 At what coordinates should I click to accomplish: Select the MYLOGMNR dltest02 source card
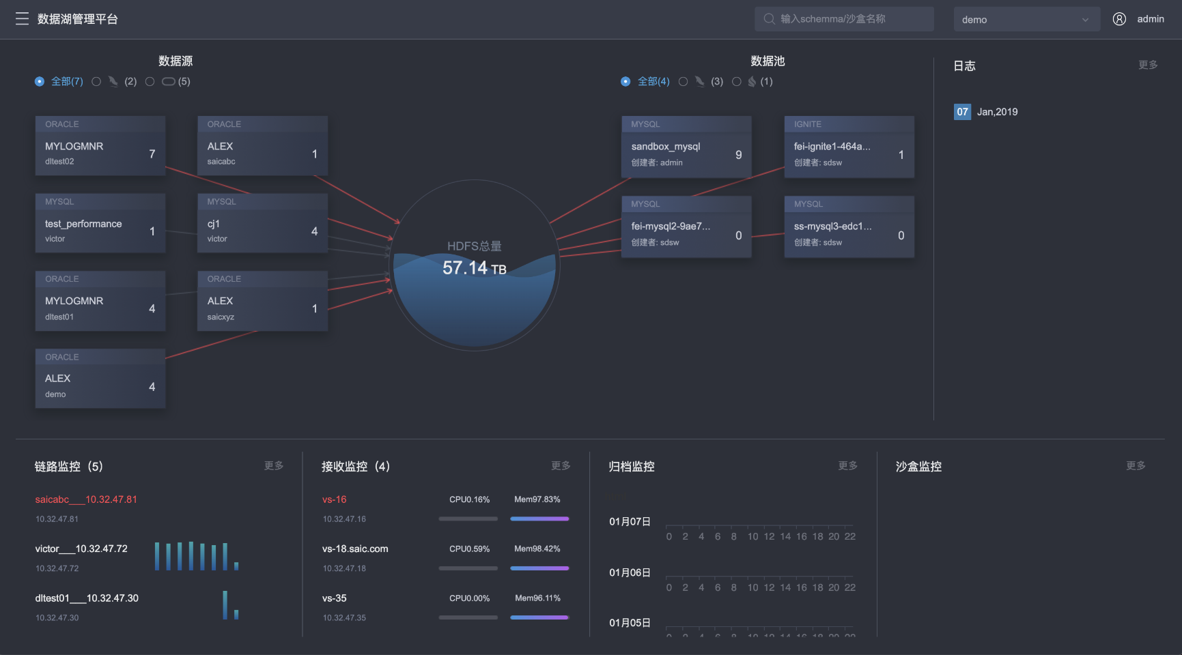pos(100,147)
